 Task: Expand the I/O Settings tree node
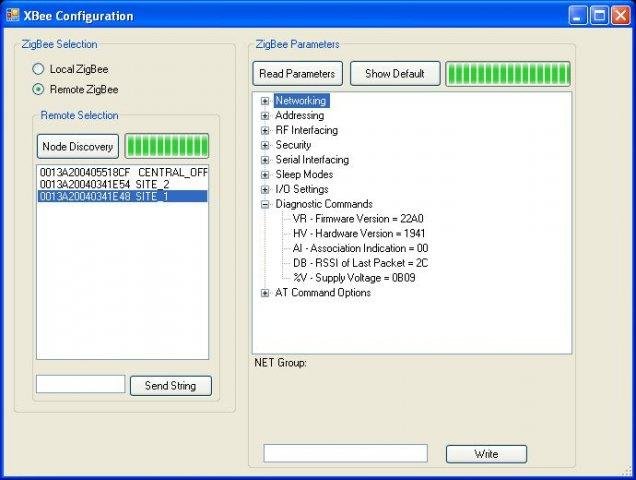(x=265, y=189)
